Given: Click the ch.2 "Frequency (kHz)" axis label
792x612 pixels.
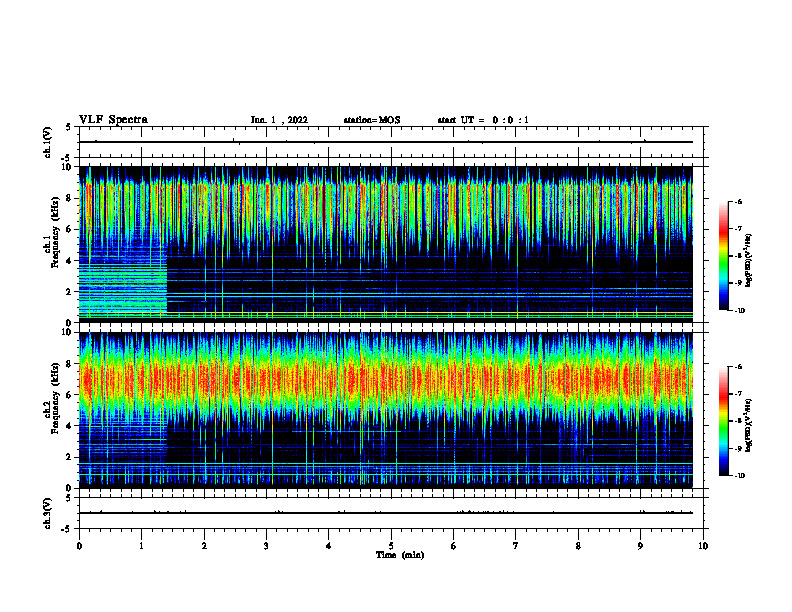Looking at the screenshot, I should click(x=55, y=398).
